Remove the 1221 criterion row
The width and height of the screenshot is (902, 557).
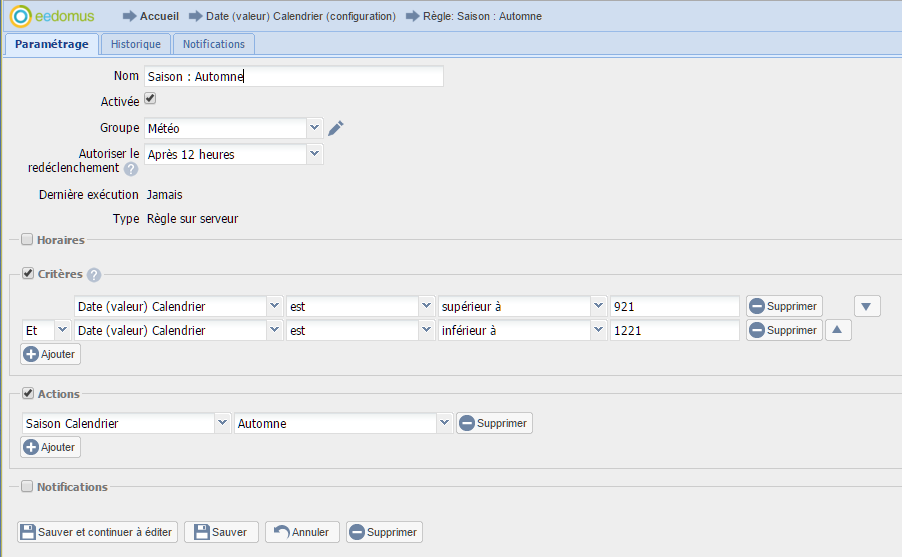tap(784, 330)
